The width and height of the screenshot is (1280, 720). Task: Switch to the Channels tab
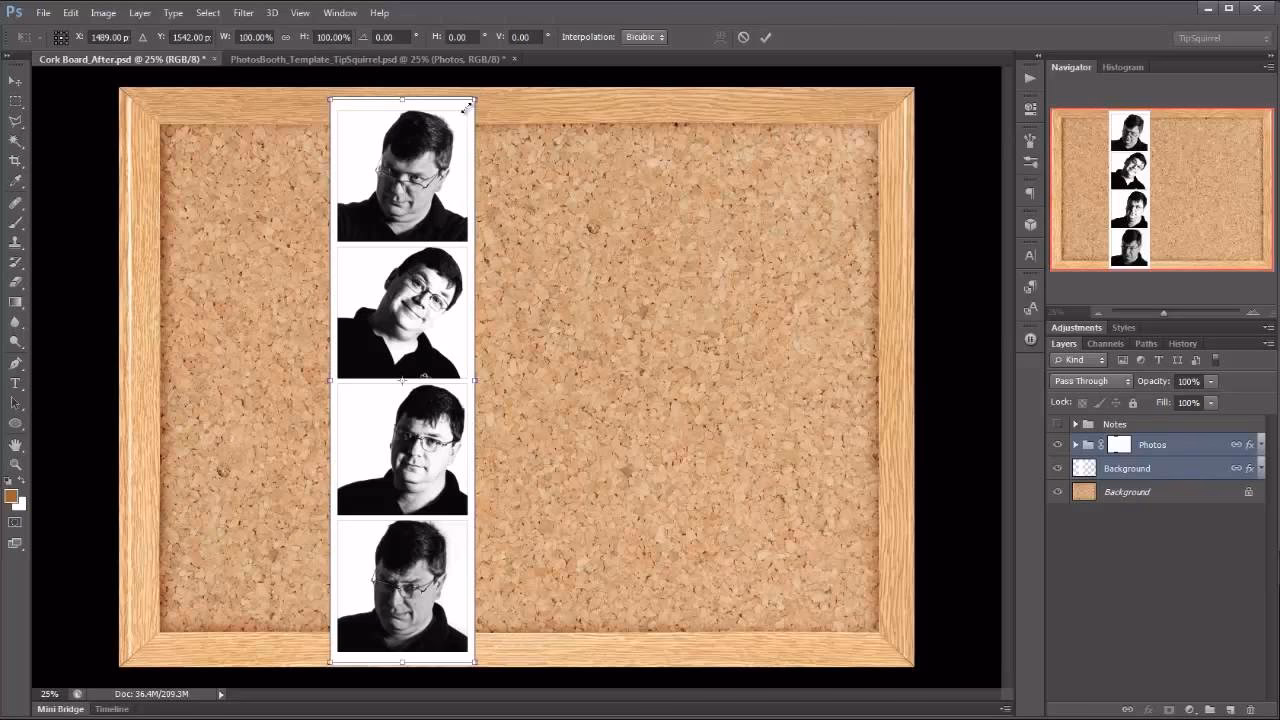coord(1105,343)
